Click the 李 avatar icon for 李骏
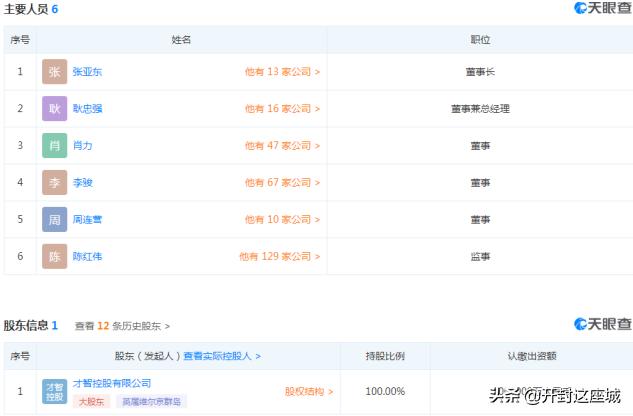The height and width of the screenshot is (416, 633). click(x=54, y=182)
